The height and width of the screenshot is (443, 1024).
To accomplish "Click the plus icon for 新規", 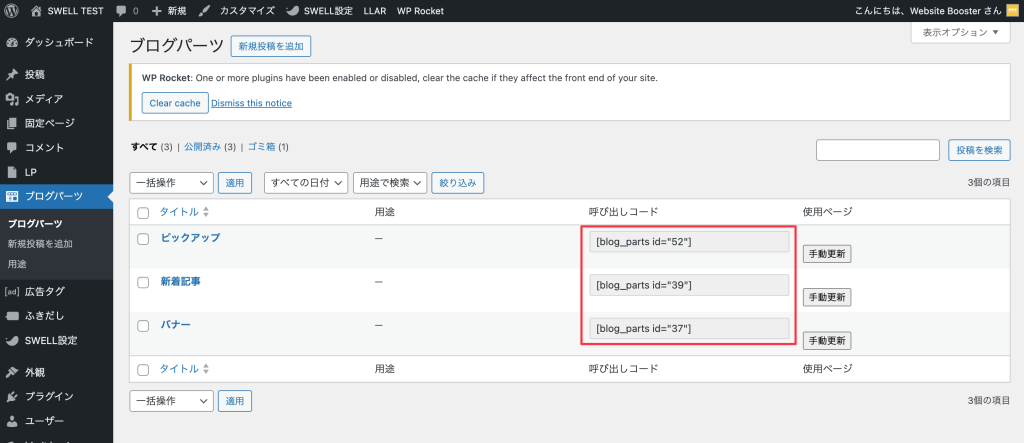I will (x=156, y=11).
